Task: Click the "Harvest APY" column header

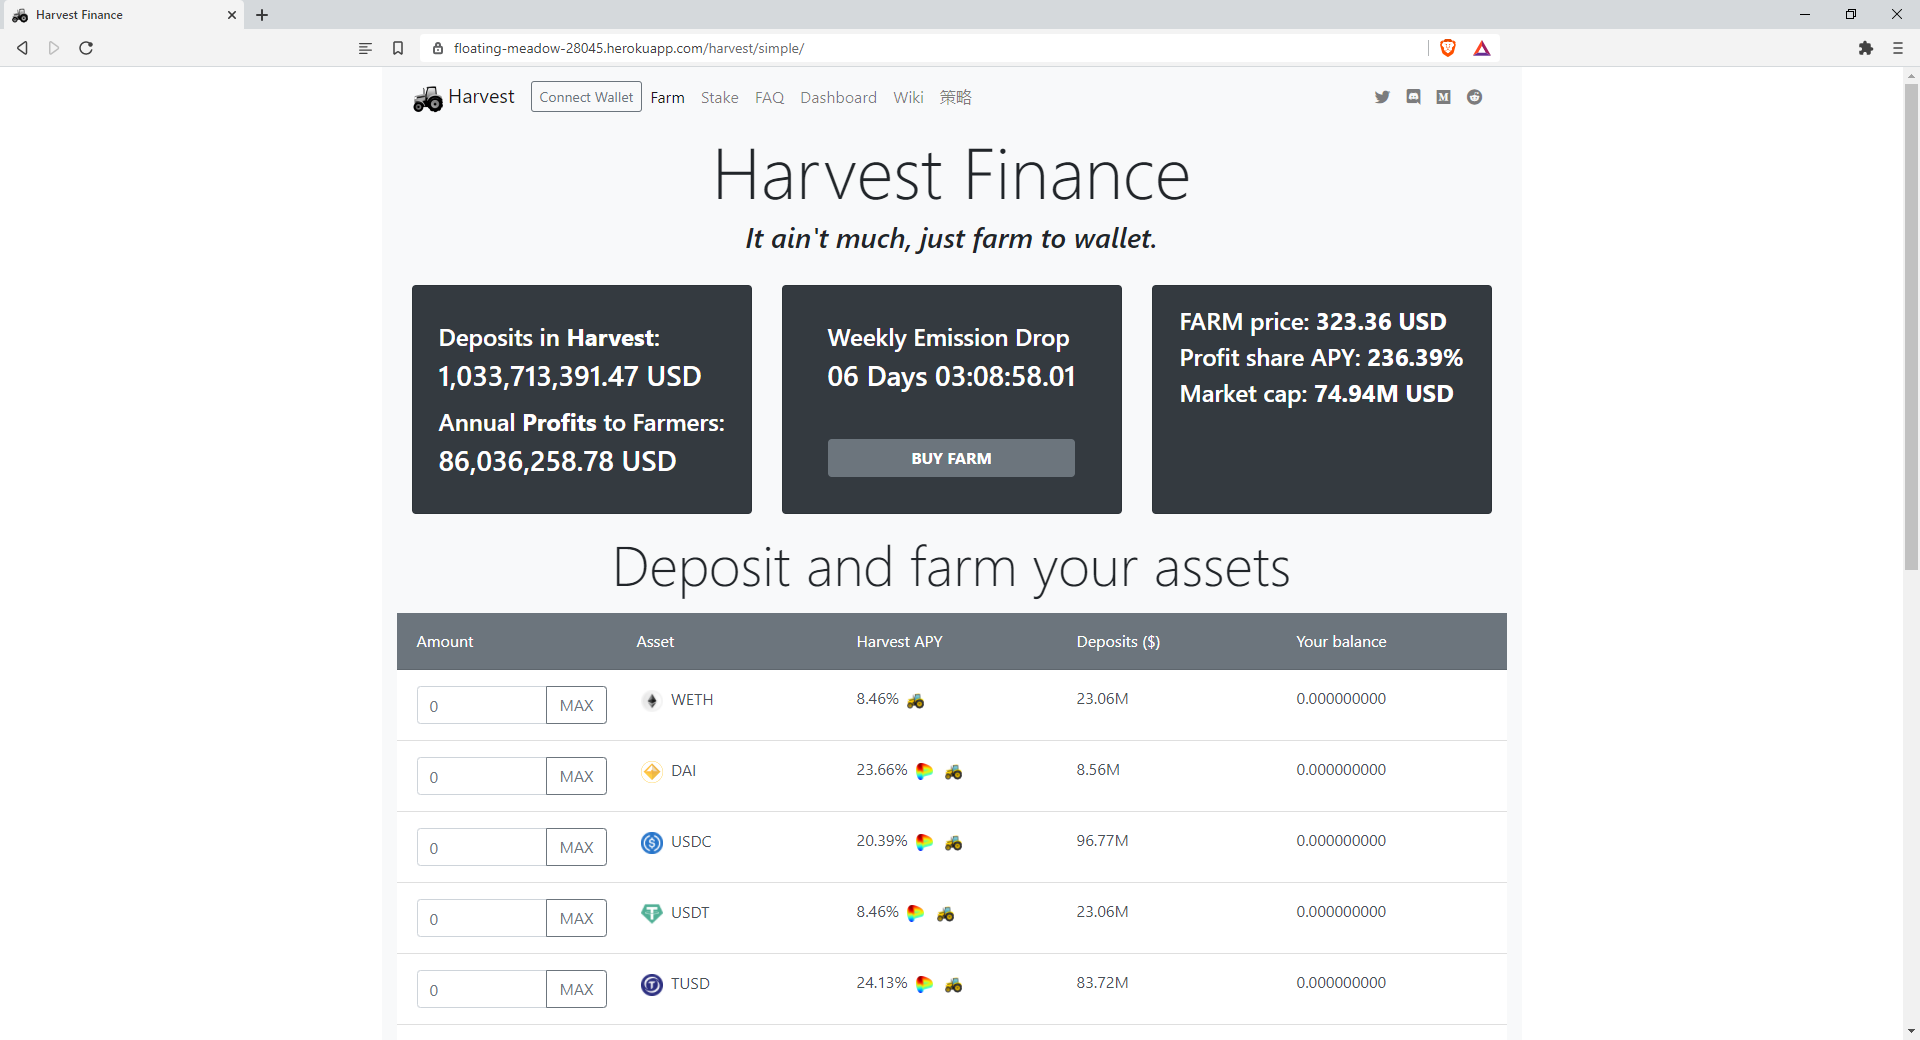Action: [x=899, y=642]
